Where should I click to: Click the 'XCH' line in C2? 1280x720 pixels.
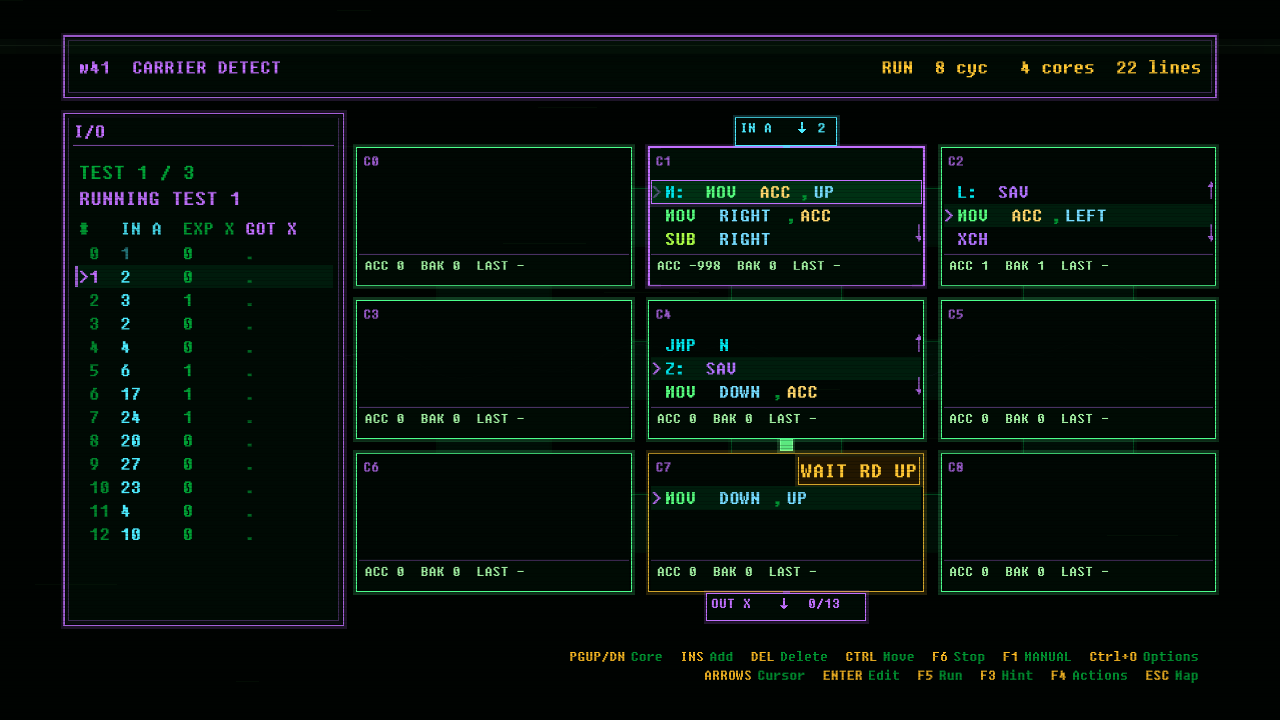[x=1078, y=239]
